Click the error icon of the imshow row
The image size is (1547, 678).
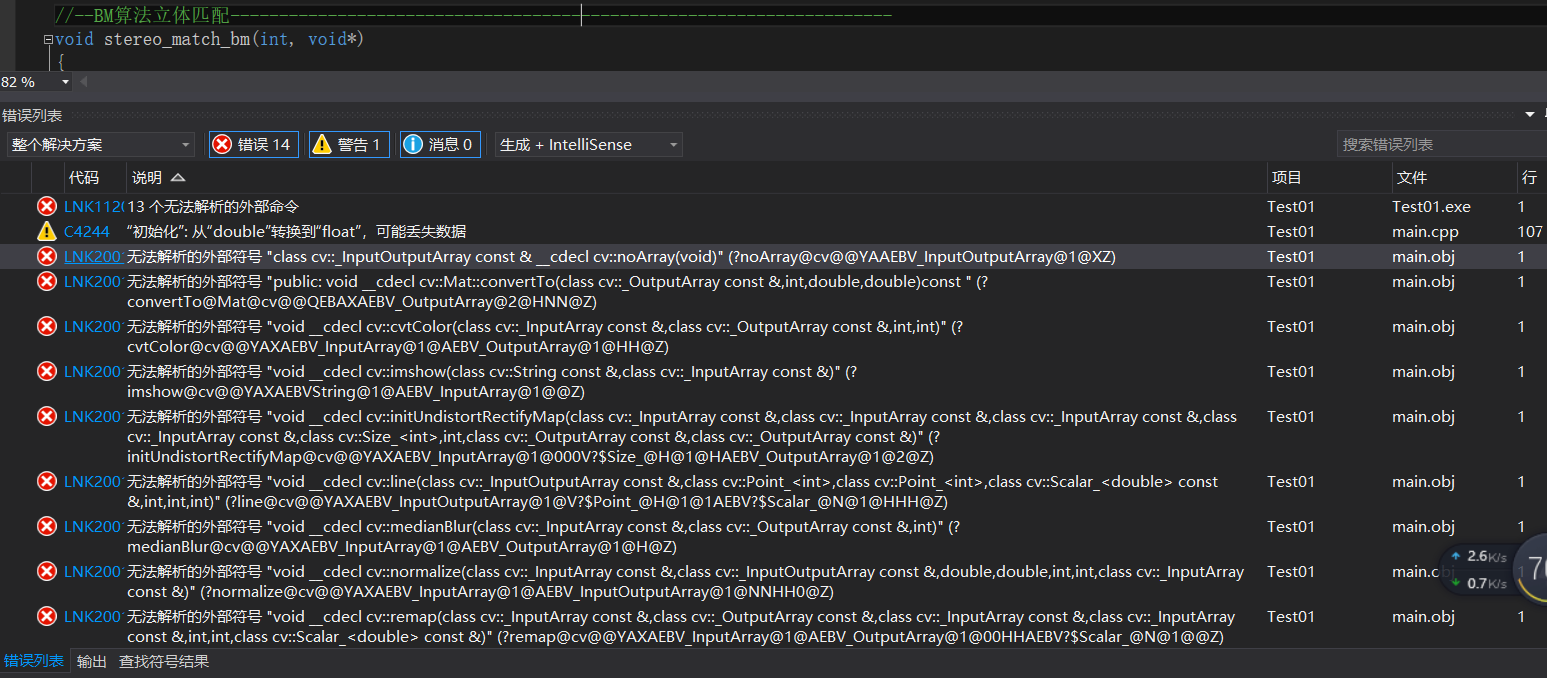coord(46,372)
